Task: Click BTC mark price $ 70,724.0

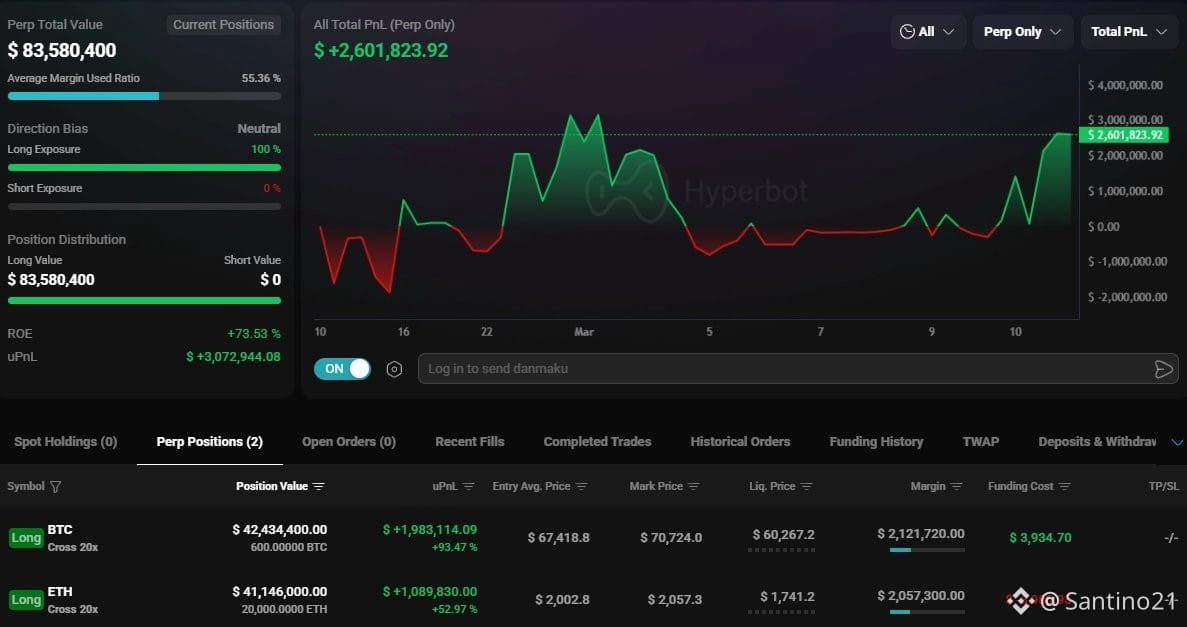Action: point(671,538)
